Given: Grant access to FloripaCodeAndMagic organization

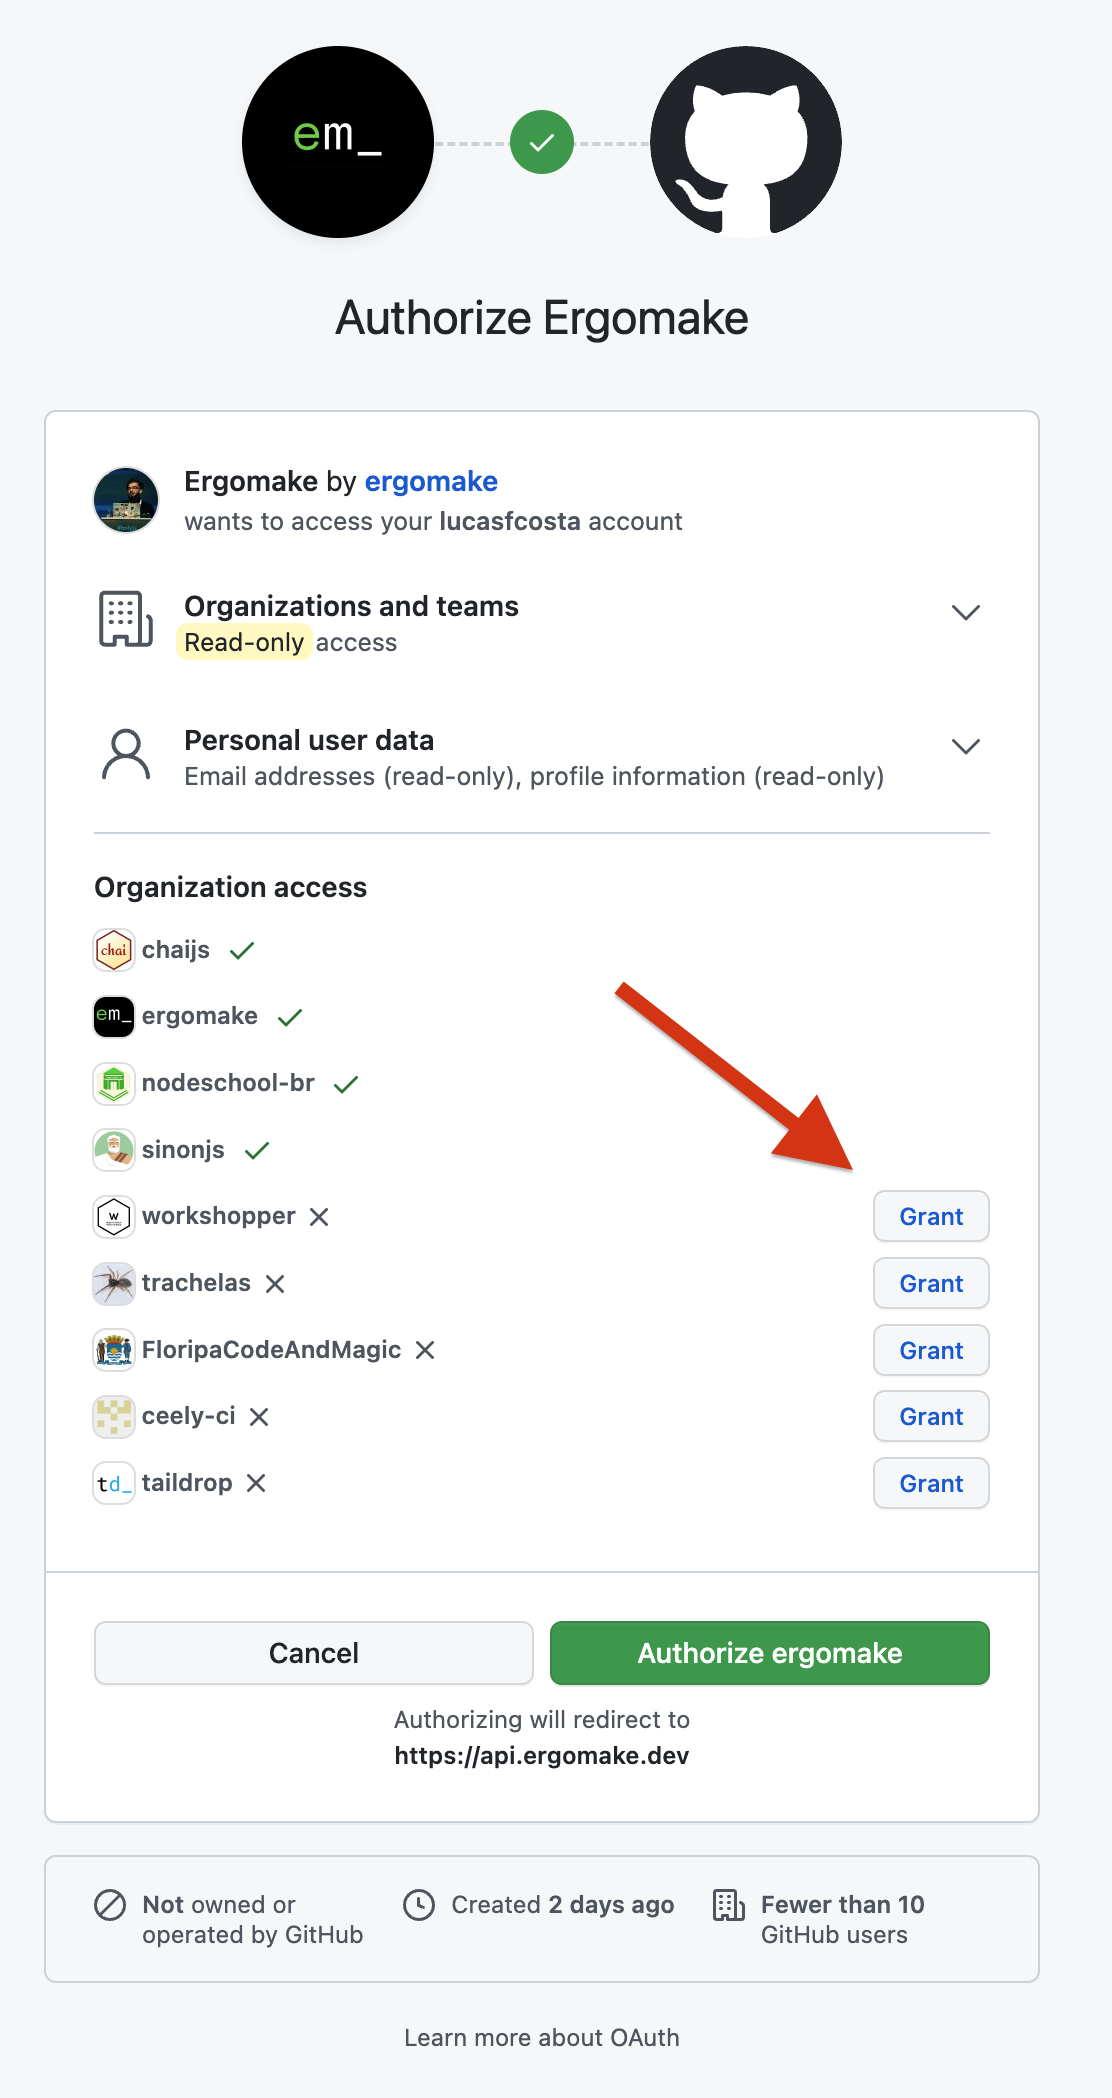Looking at the screenshot, I should pos(931,1350).
